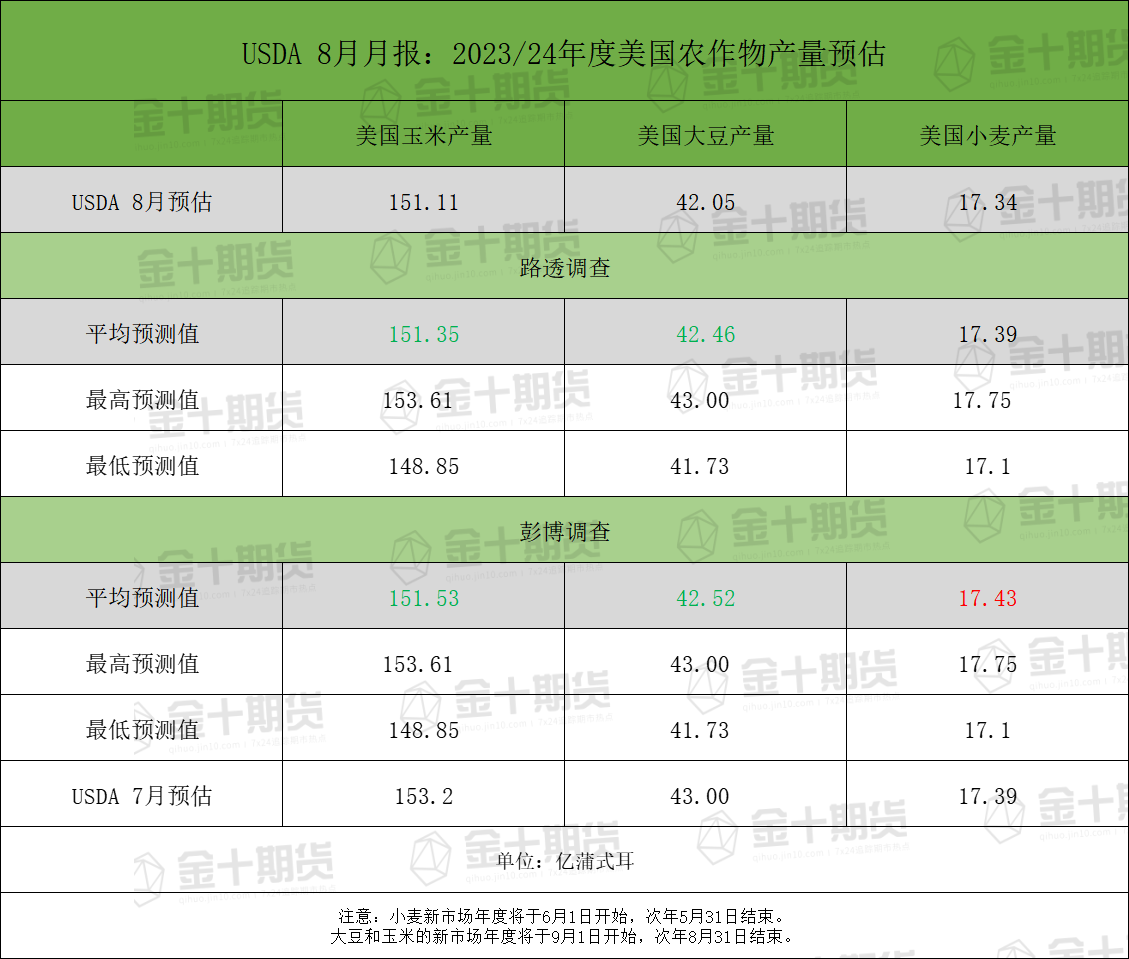Select green value 151.53 in 彭博 average row
The height and width of the screenshot is (959, 1129).
point(423,599)
